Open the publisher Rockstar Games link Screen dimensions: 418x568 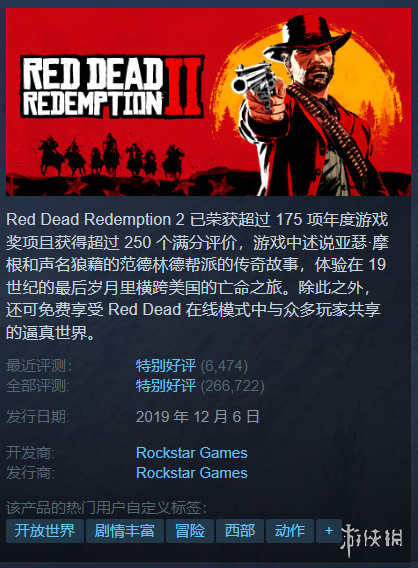click(192, 473)
